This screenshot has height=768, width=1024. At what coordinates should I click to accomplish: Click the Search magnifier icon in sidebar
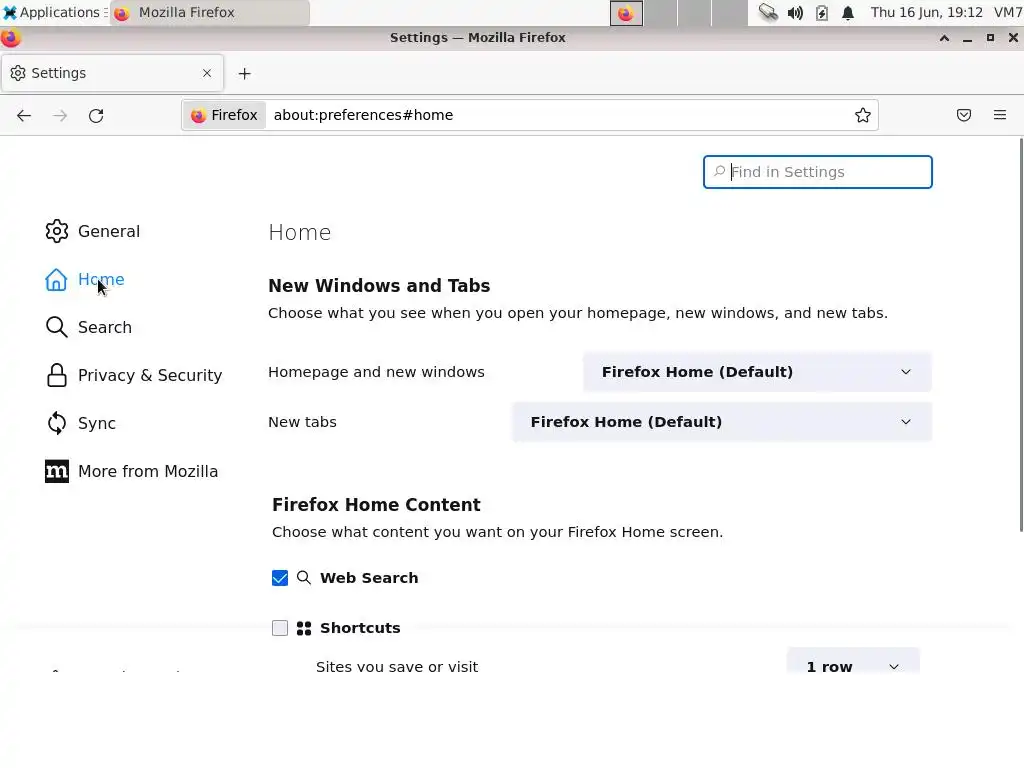click(57, 327)
